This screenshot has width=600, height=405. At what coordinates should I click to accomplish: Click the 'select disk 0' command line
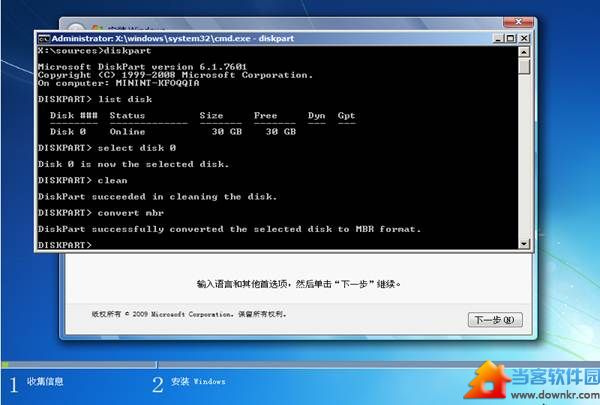point(107,148)
